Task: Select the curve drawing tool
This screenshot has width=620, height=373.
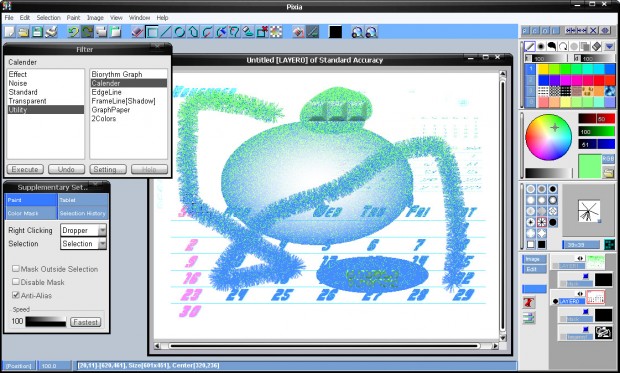Action: tap(207, 32)
